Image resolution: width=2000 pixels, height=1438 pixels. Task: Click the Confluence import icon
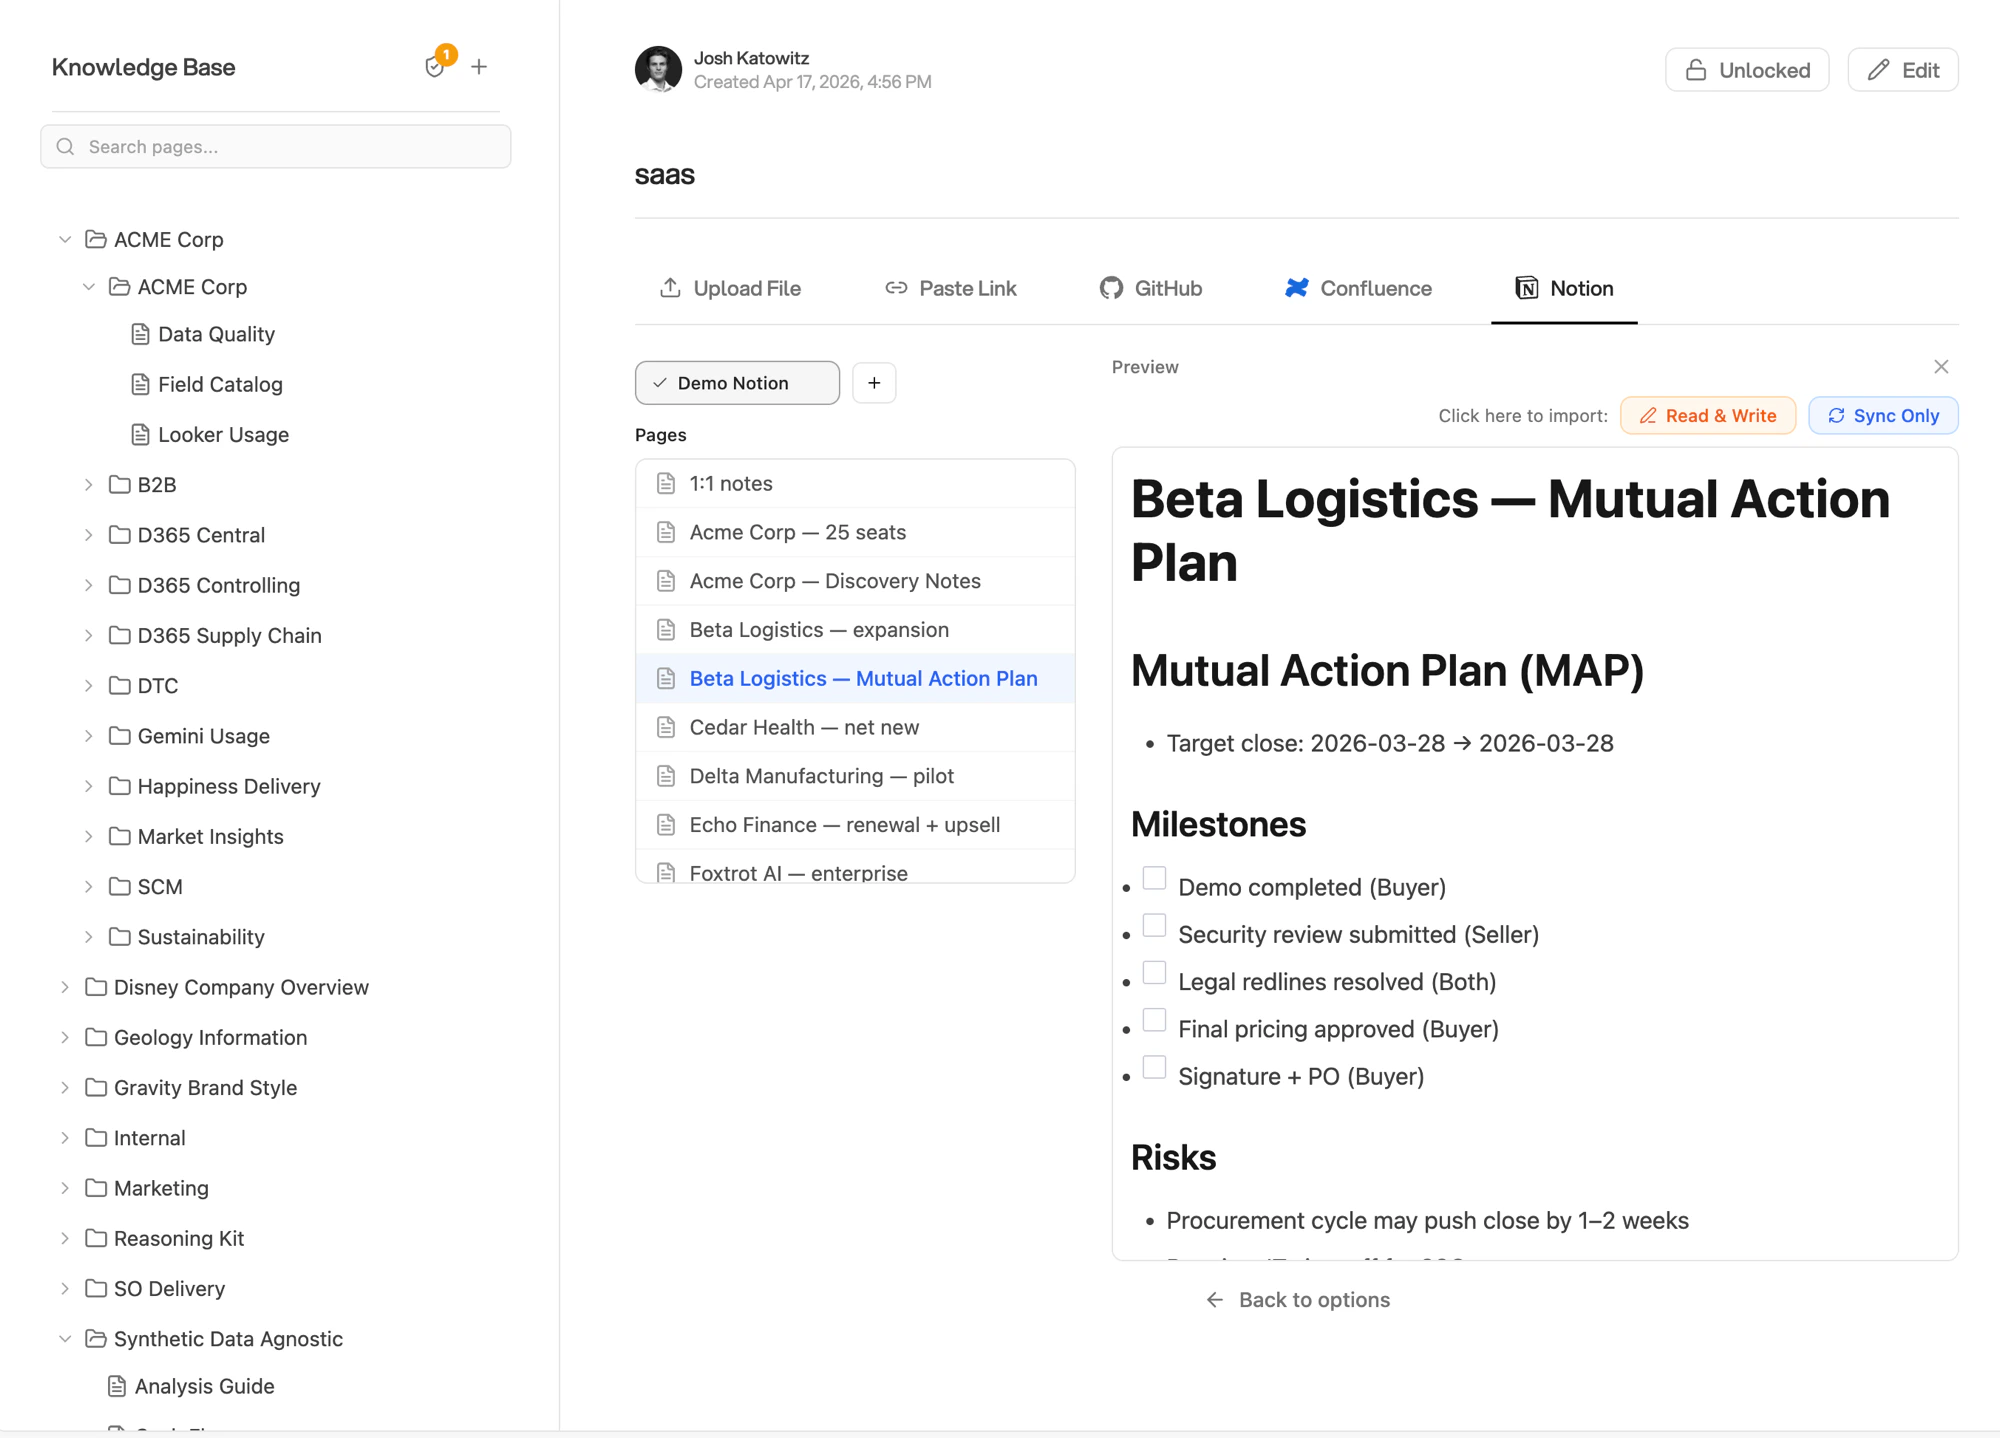1296,288
